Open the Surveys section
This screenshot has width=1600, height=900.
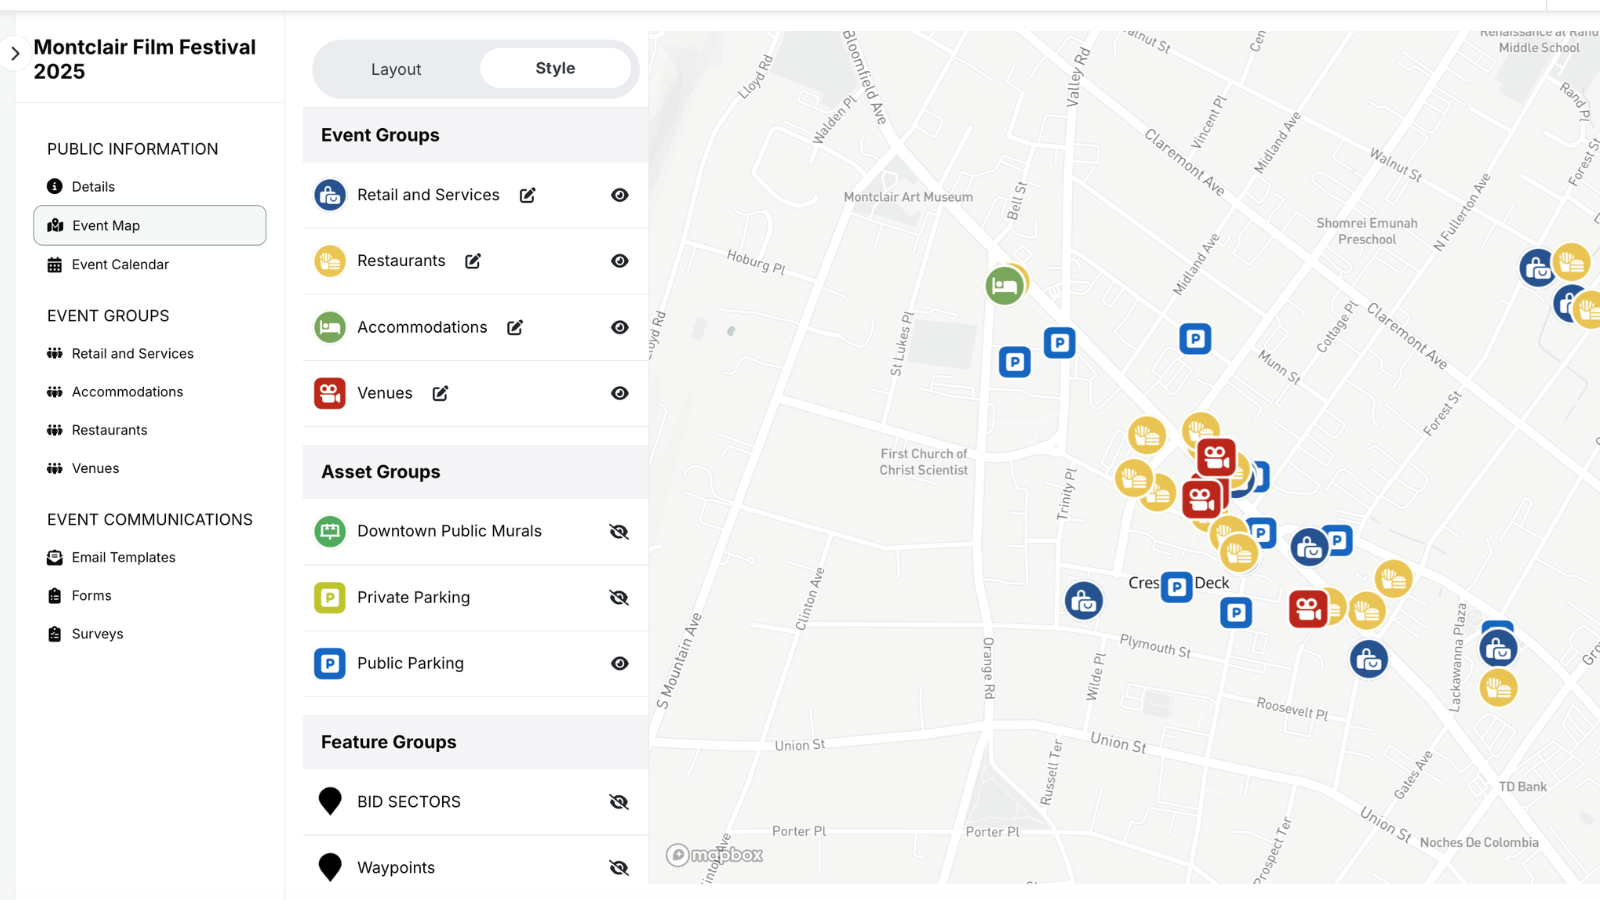(x=97, y=634)
